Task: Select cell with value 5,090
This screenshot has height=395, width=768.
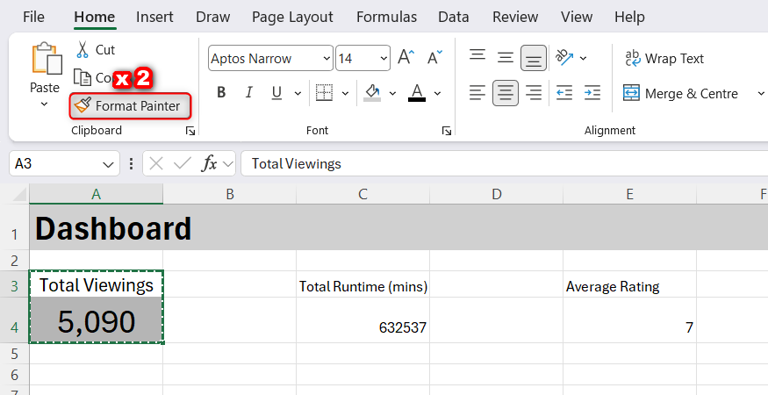Action: (x=96, y=320)
